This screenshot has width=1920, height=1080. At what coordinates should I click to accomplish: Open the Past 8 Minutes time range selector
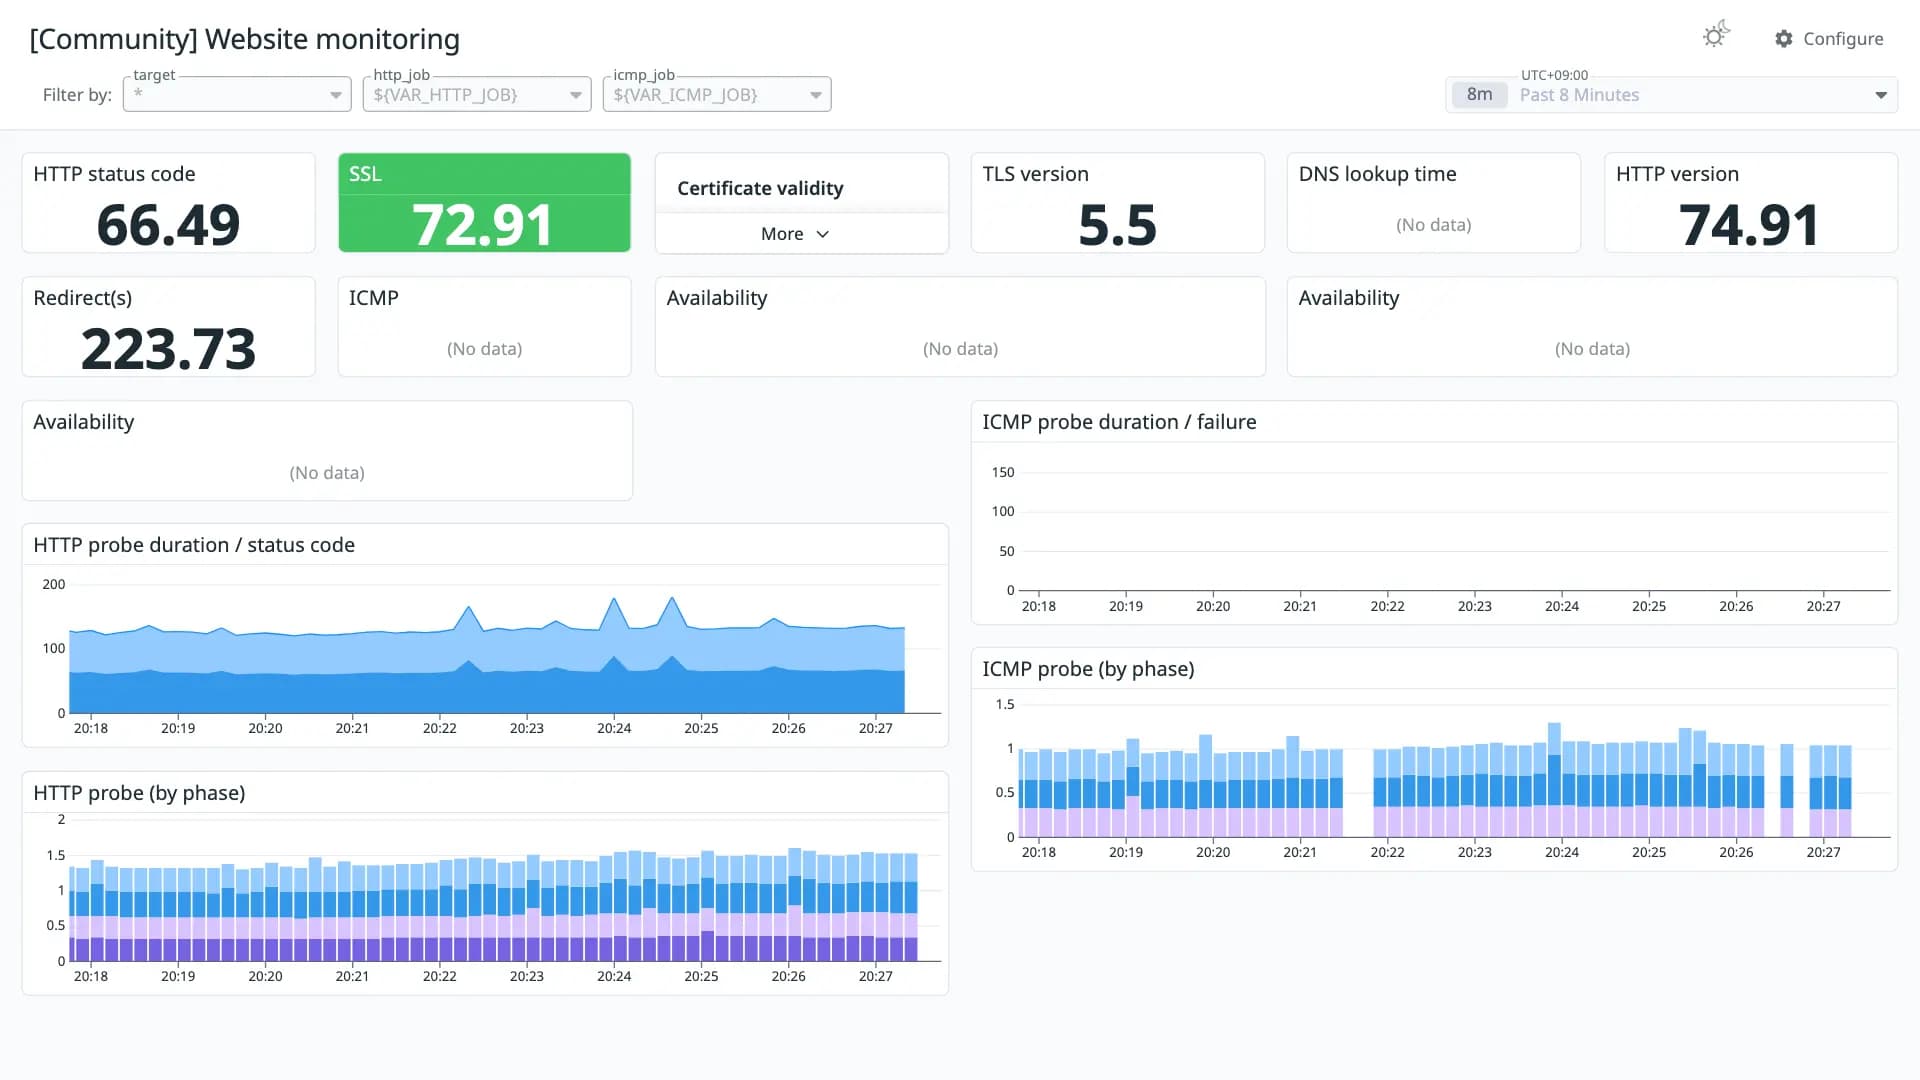1671,95
